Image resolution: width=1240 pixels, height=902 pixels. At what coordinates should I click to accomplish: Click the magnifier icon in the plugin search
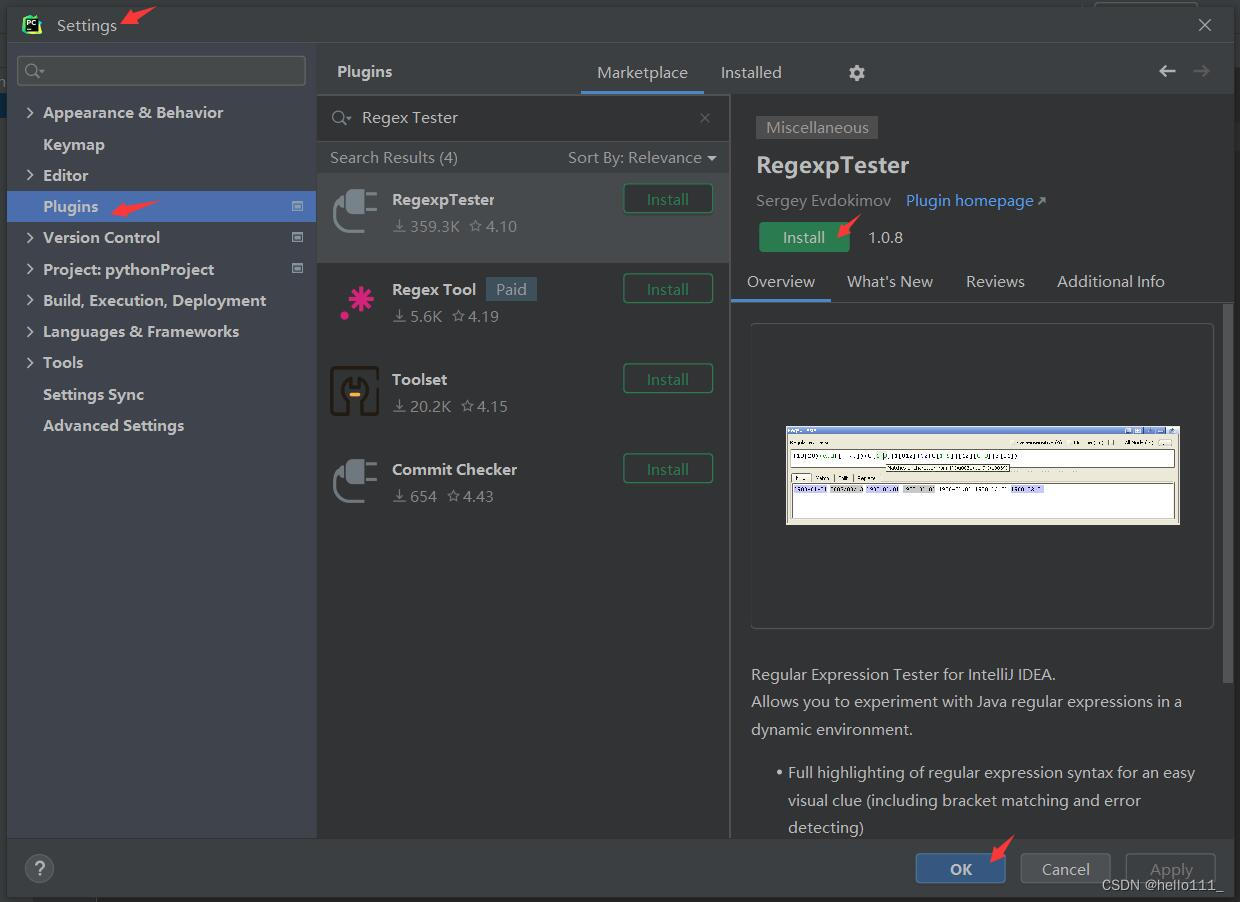click(x=341, y=118)
